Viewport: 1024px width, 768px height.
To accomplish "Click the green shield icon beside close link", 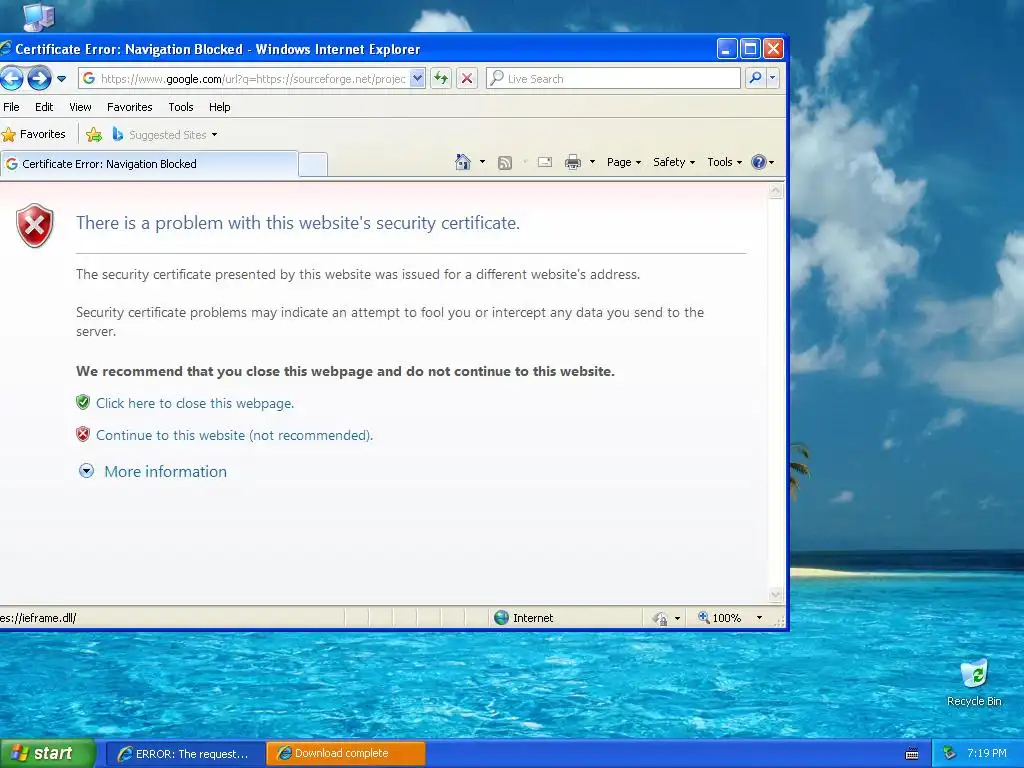I will tap(82, 402).
